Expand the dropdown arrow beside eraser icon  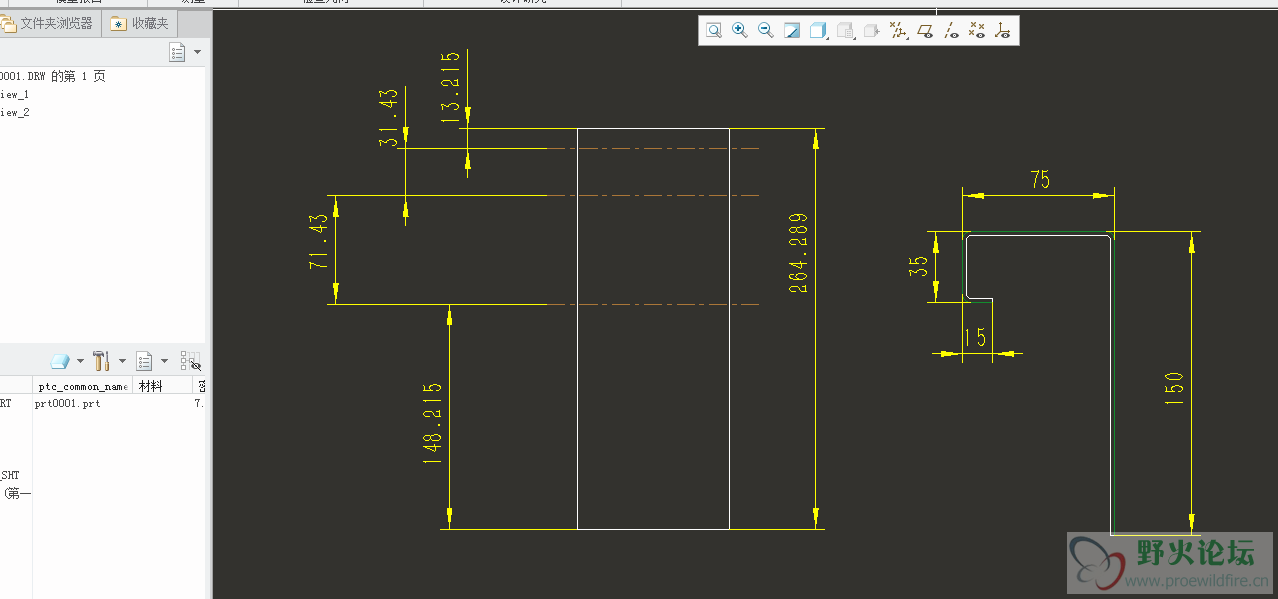(80, 360)
